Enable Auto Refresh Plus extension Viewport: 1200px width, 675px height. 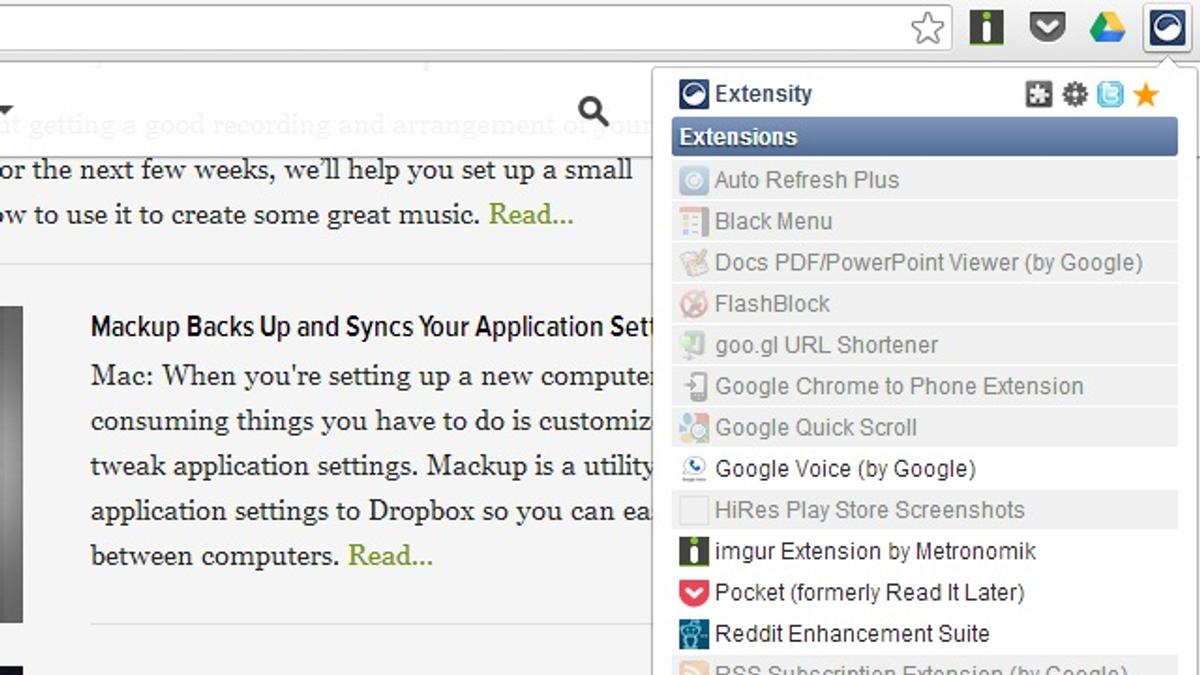924,180
